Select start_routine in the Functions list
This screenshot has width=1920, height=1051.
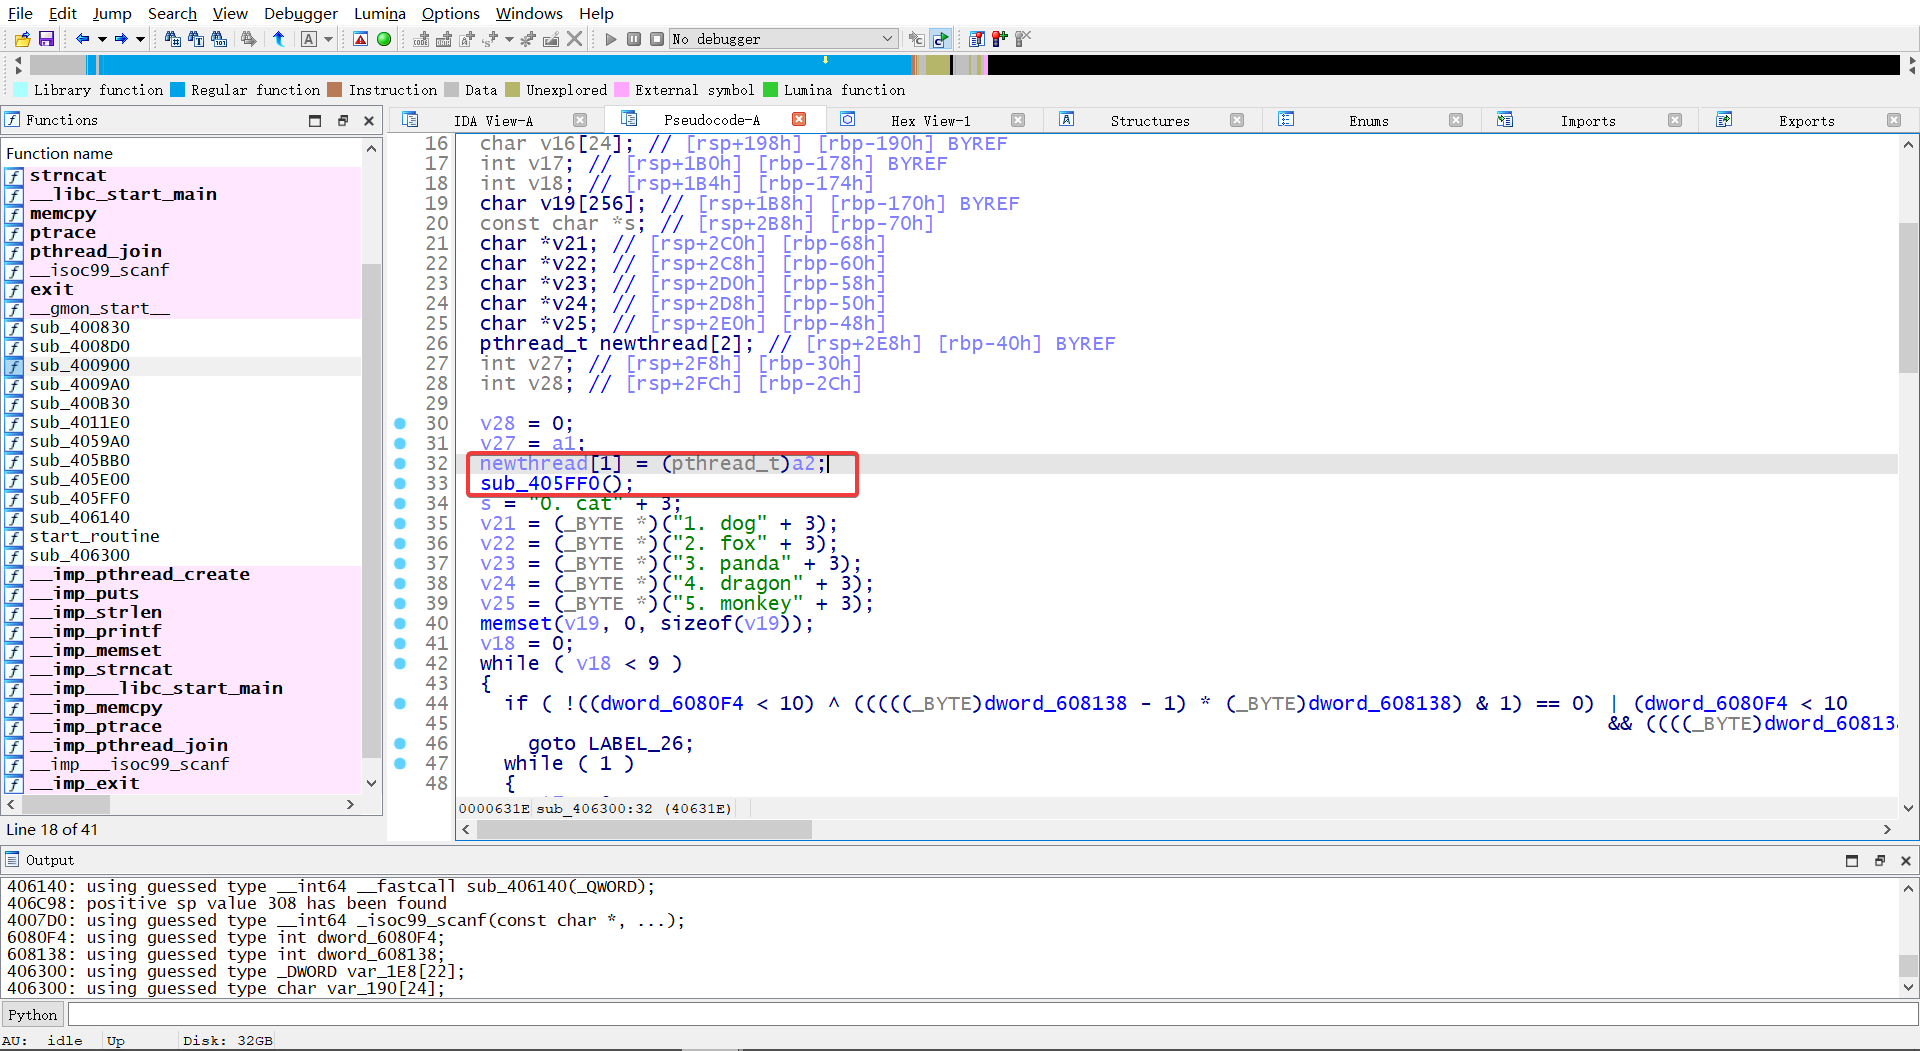95,536
